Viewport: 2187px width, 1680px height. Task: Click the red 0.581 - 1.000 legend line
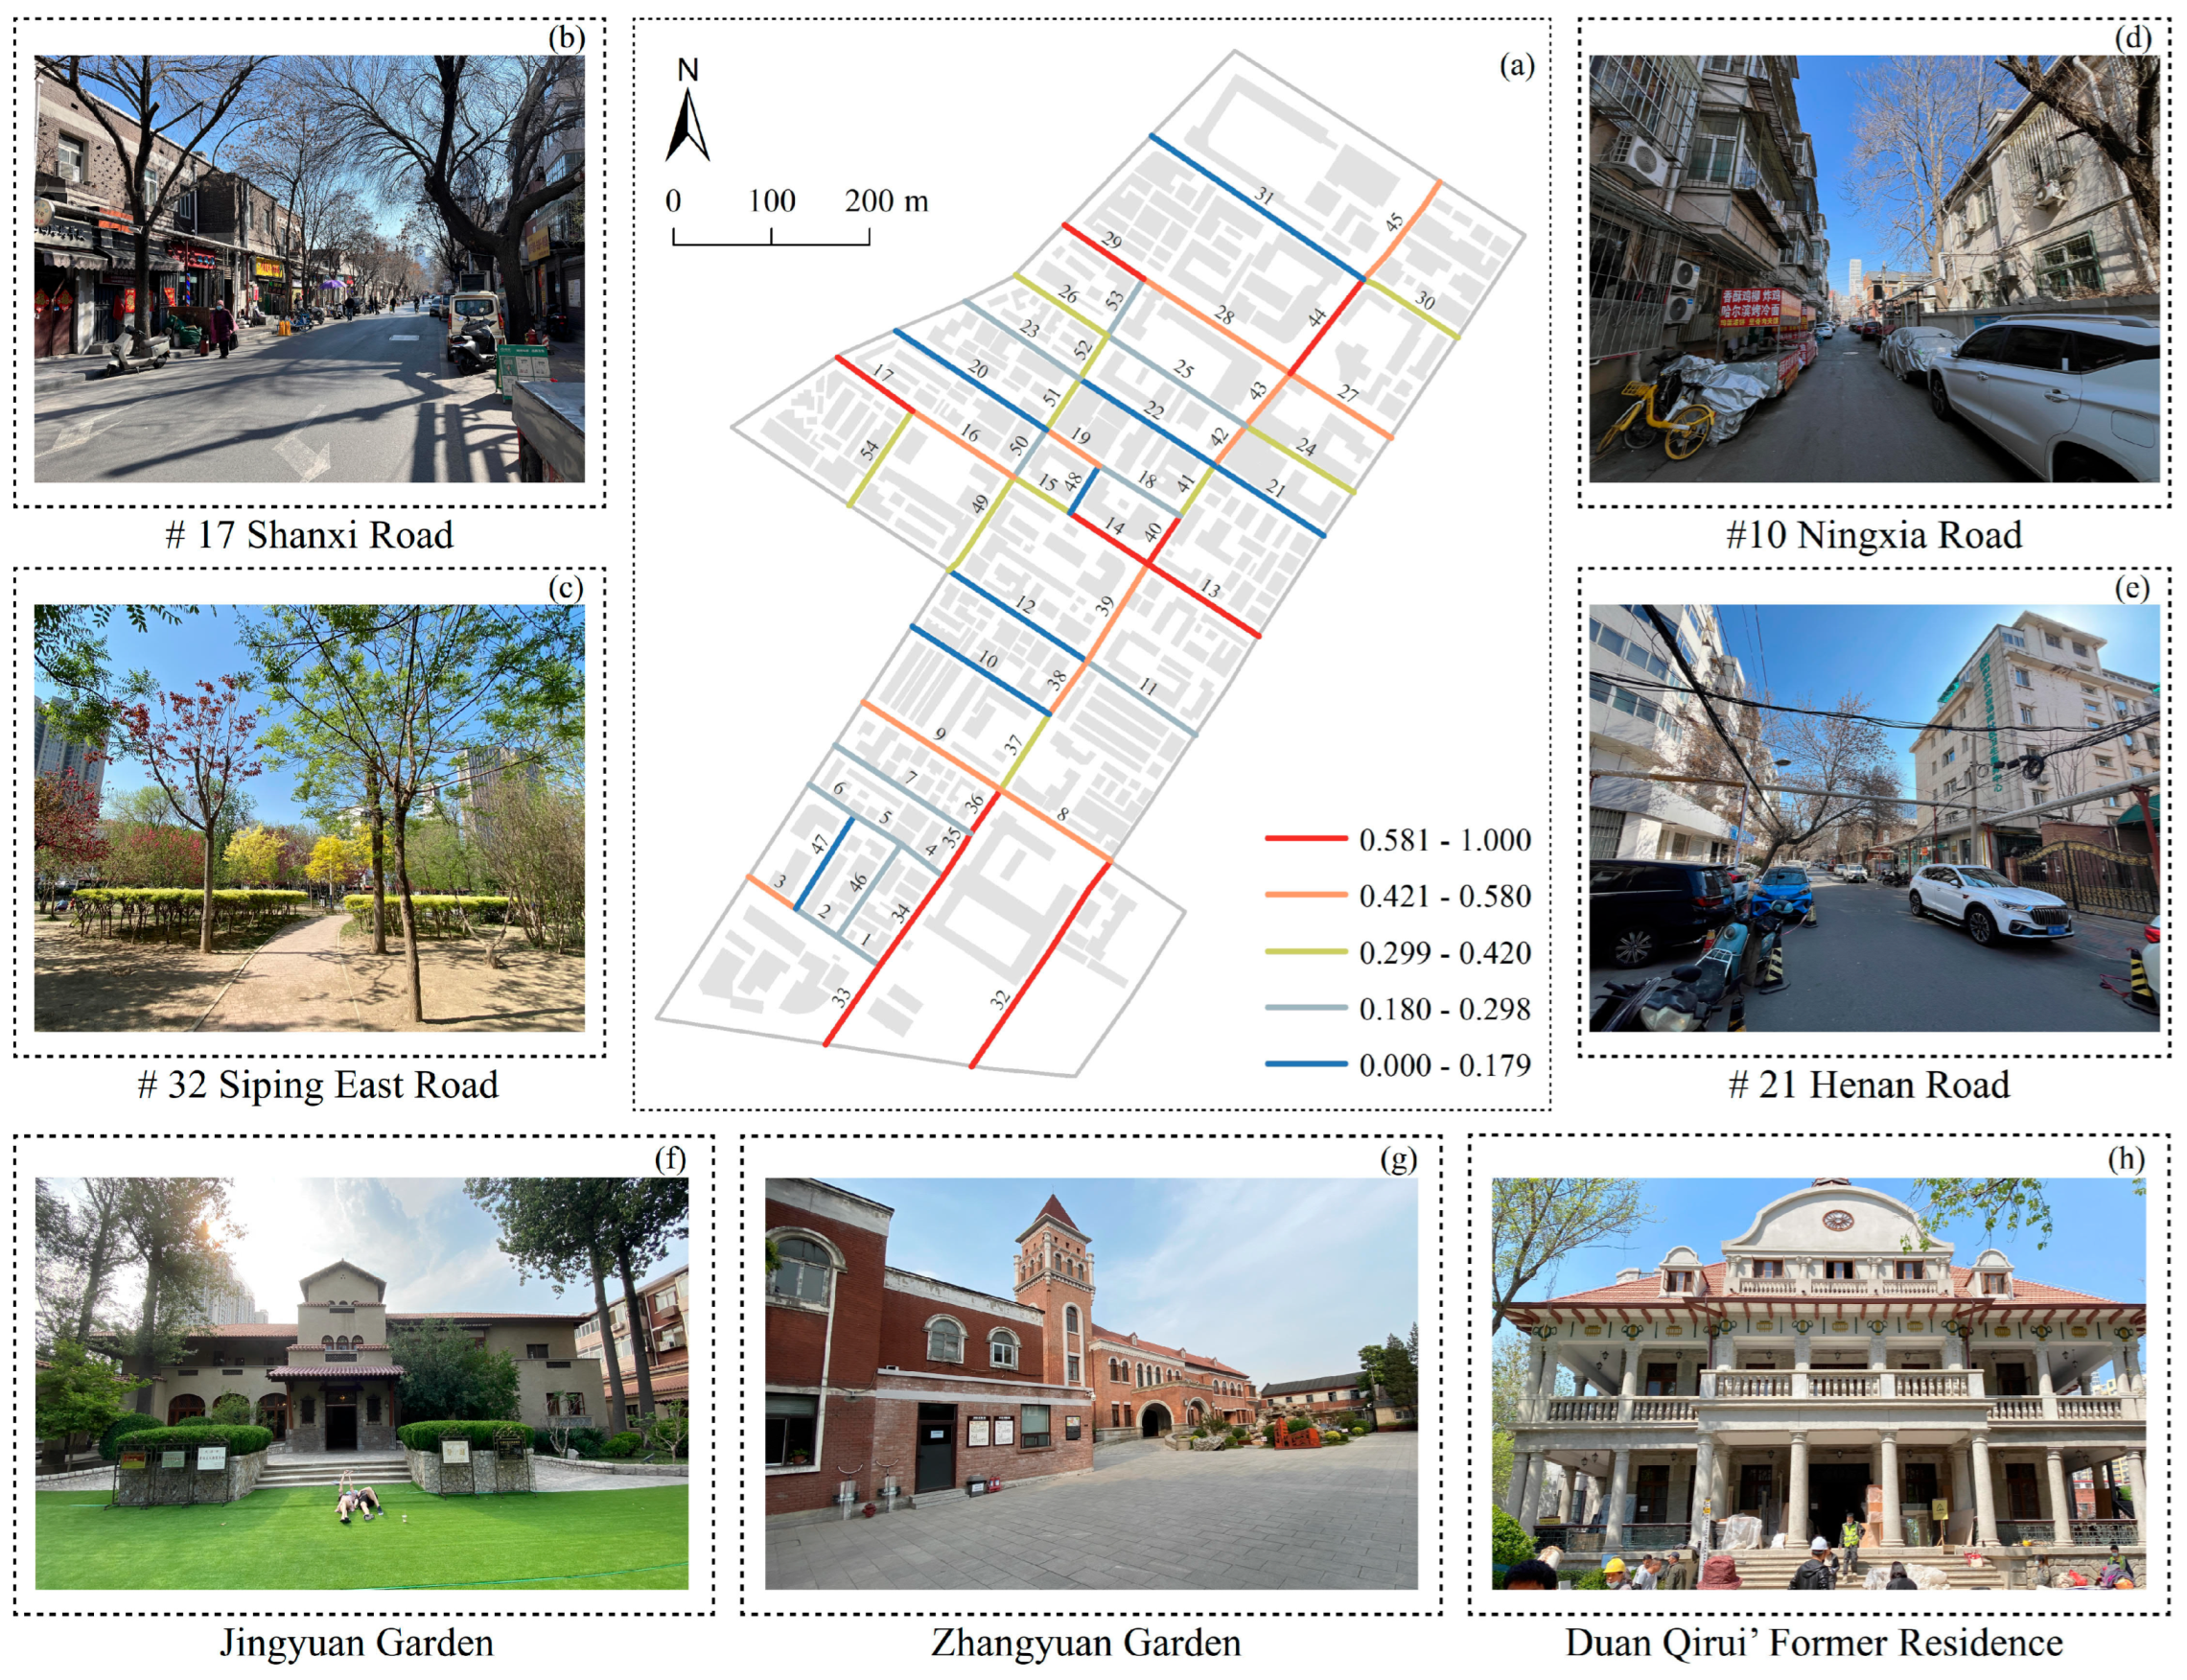point(1305,839)
